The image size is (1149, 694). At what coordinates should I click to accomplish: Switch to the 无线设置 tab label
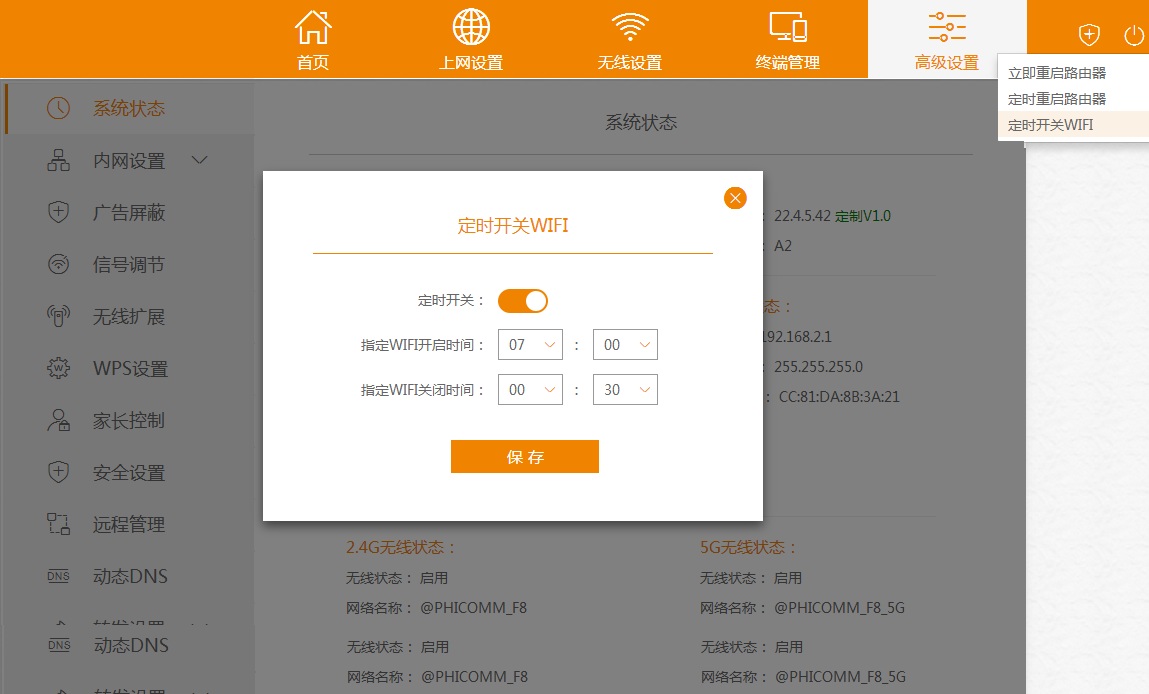coord(629,63)
